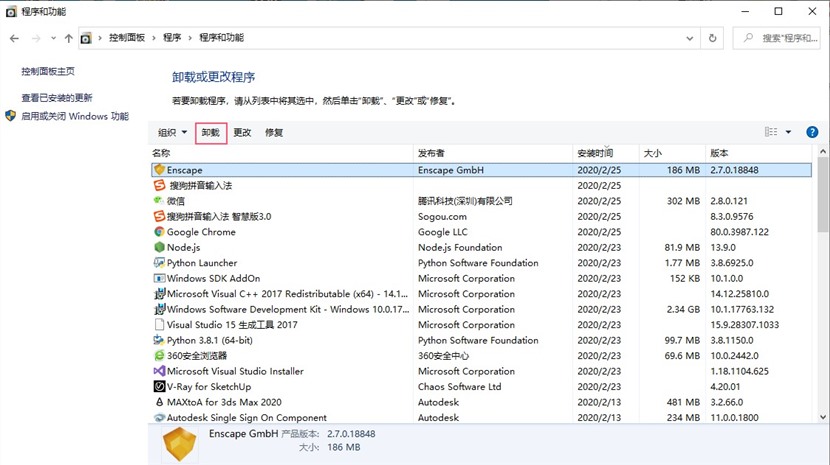Select the Google Chrome row name

[201, 232]
